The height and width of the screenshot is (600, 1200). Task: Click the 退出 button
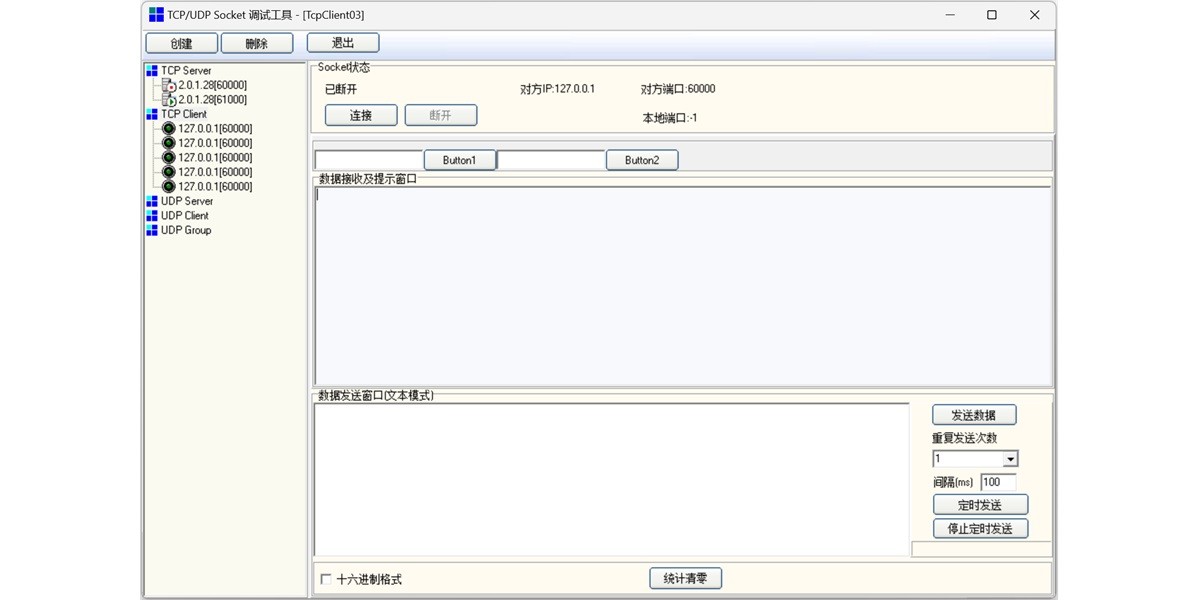coord(341,42)
